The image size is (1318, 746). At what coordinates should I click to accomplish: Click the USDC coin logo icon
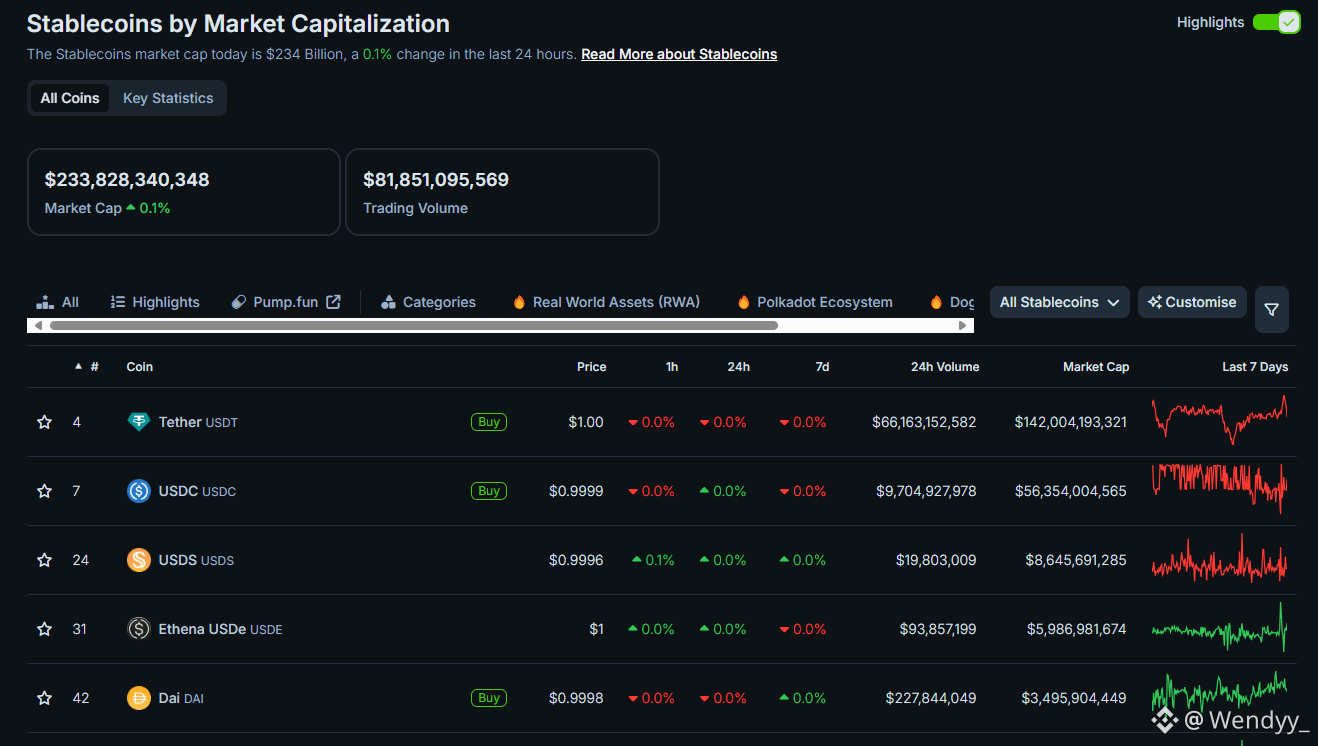coord(139,491)
